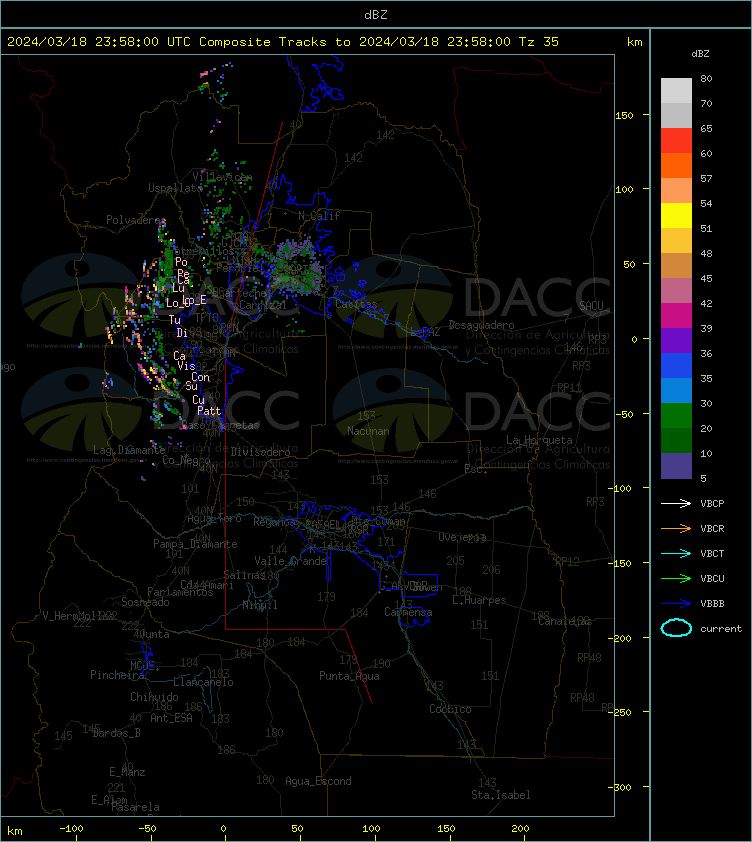Click the 'Agua_Toro' map label
Viewport: 752px width, 842px height.
pos(214,518)
